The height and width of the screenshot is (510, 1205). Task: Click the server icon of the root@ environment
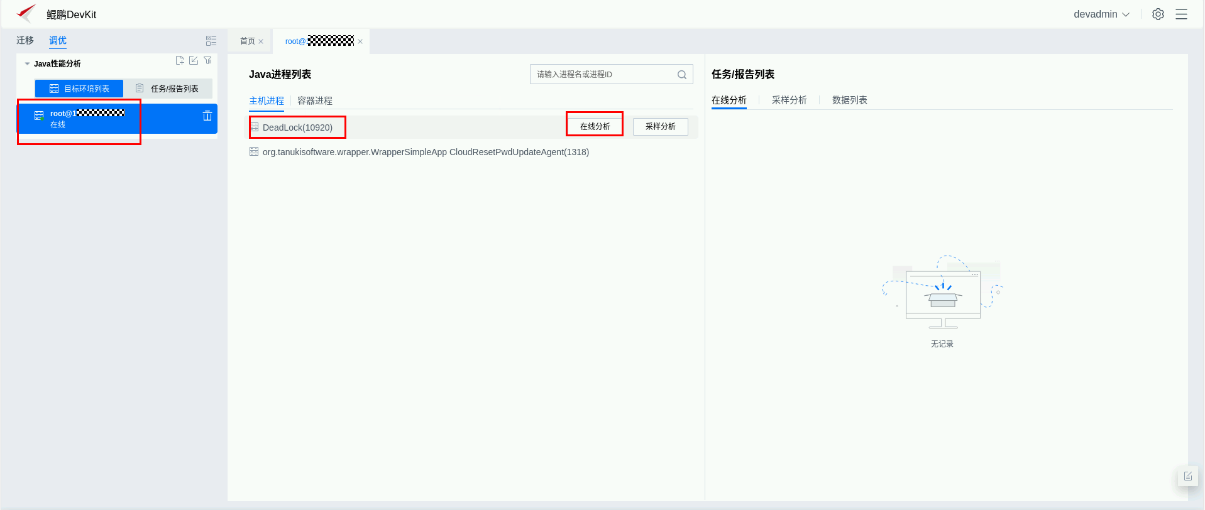click(x=39, y=117)
